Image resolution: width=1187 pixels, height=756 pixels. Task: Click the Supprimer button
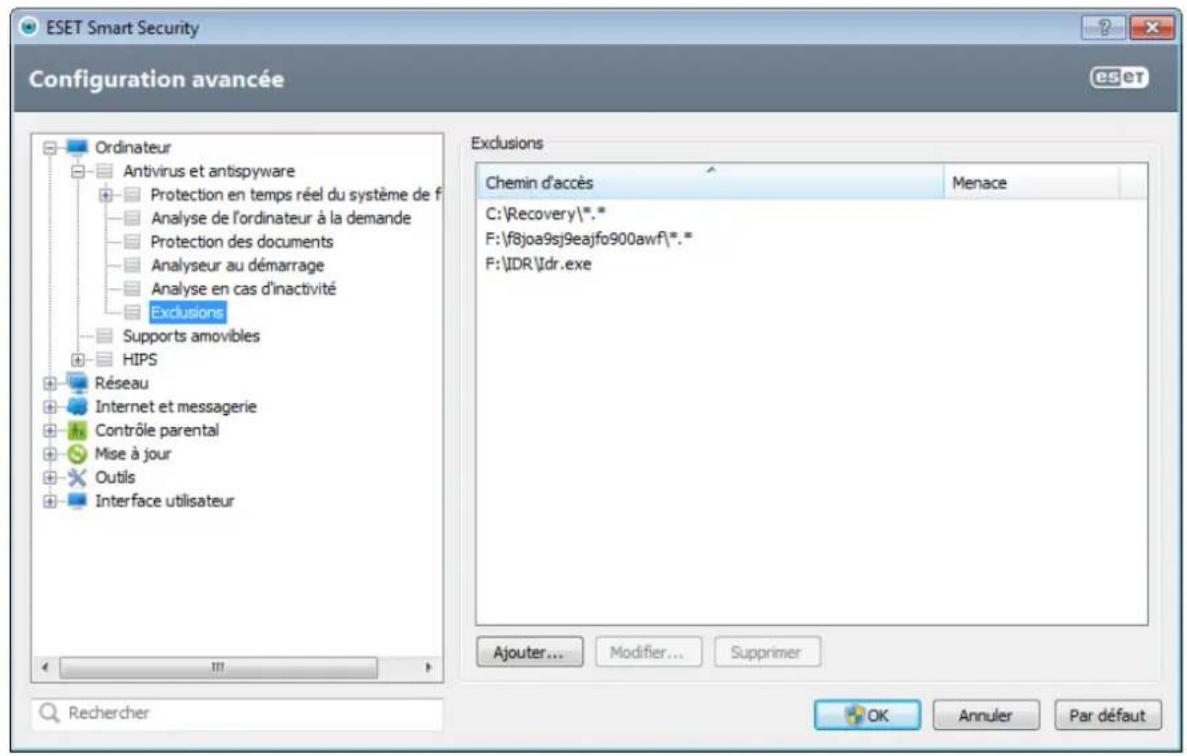tap(766, 652)
